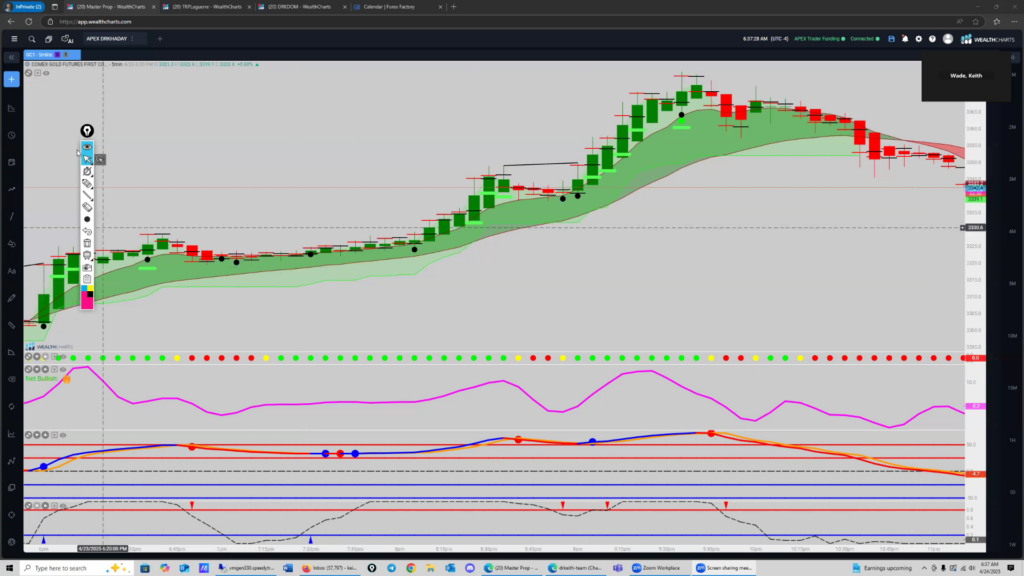
Task: Click cancel icon on bottom dashed-line pane
Action: [28, 505]
